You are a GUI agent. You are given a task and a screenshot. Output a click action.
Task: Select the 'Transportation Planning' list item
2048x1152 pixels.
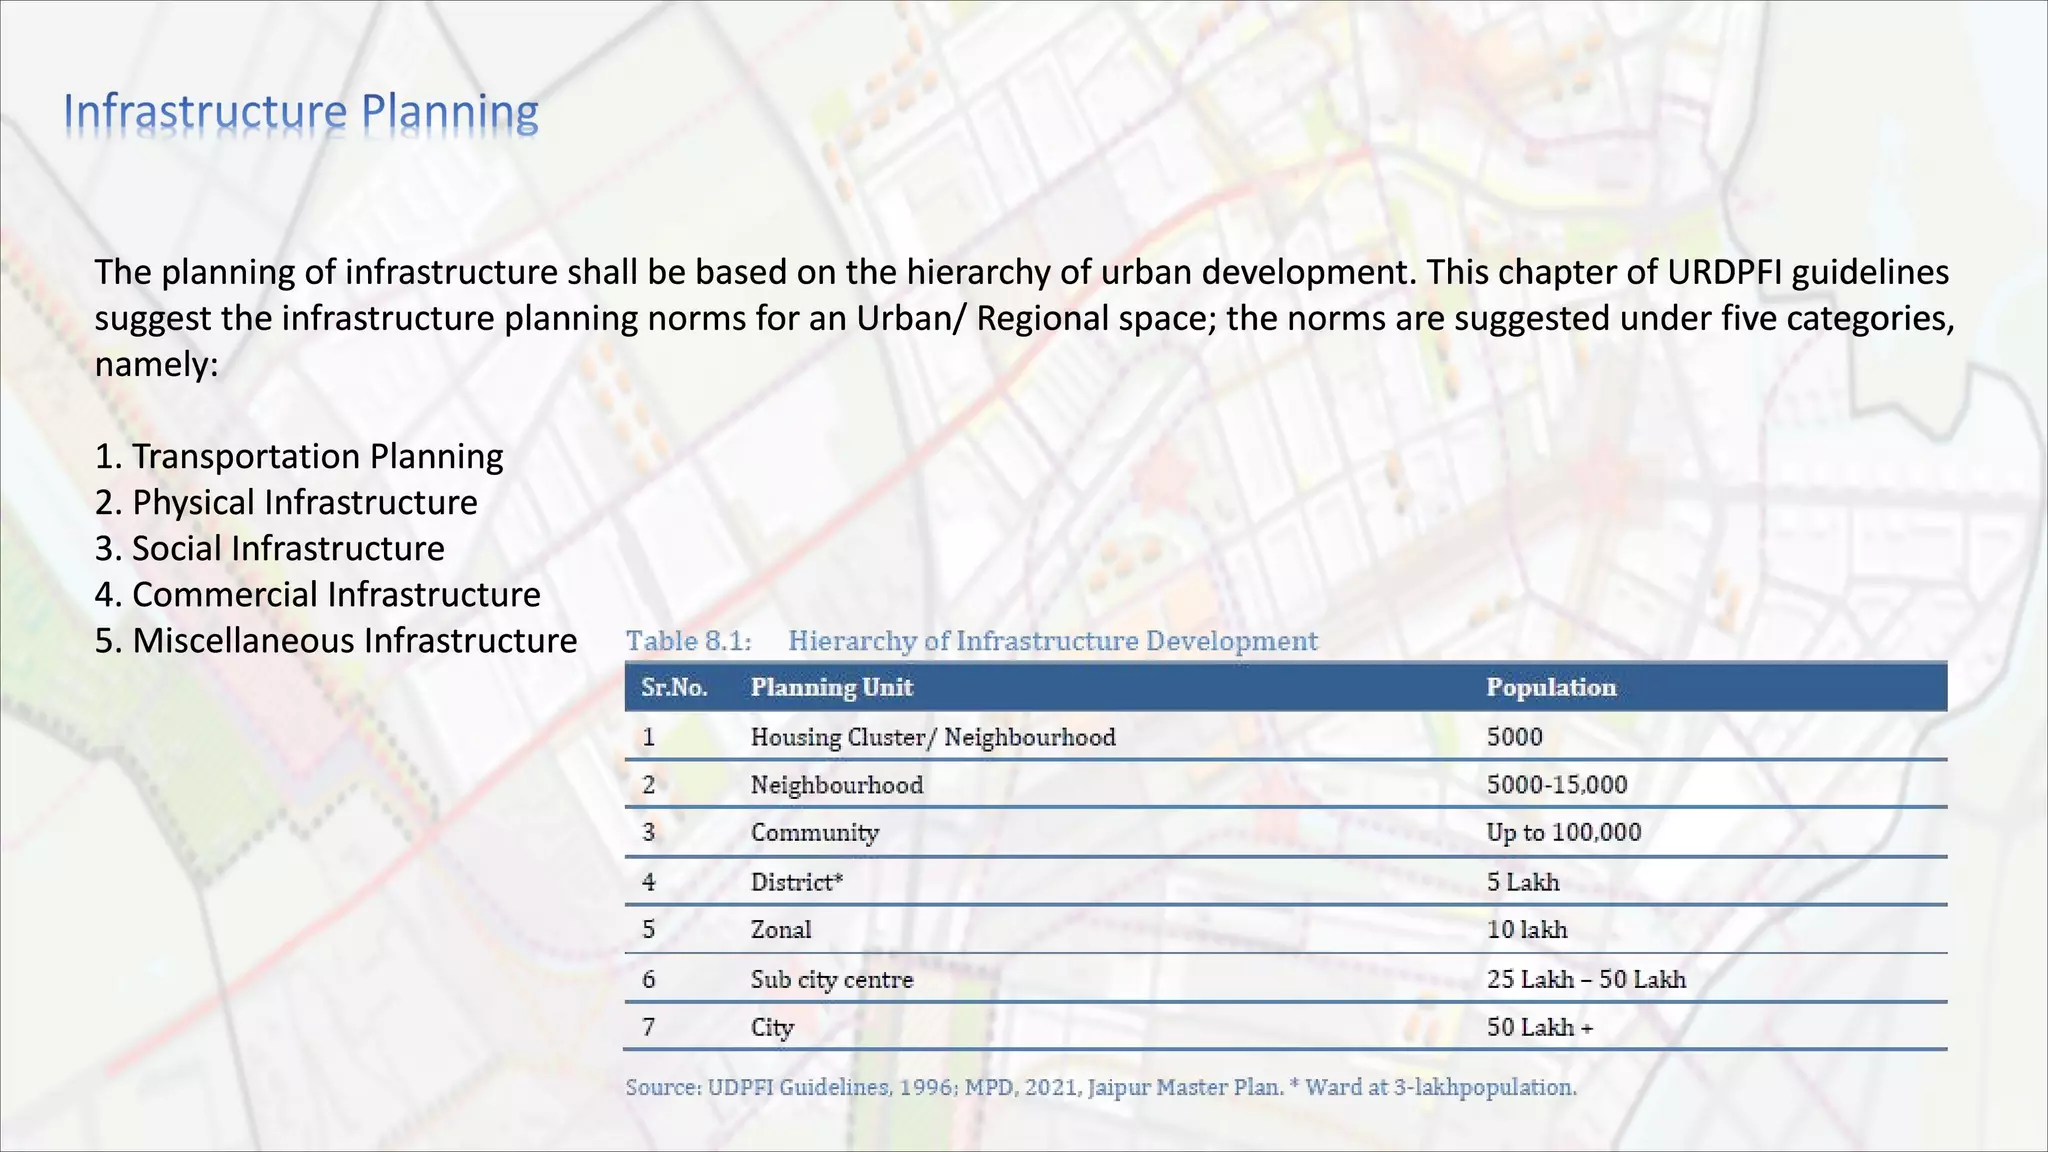click(x=299, y=457)
